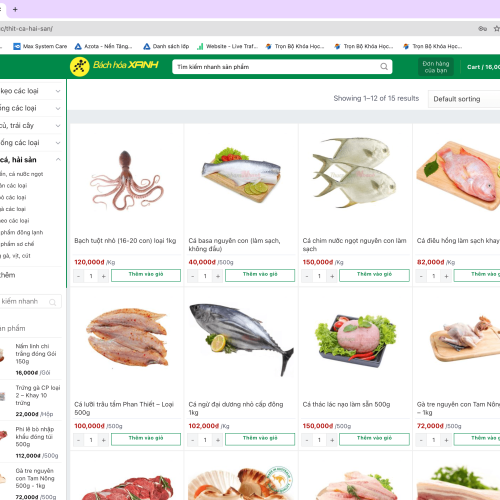This screenshot has width=500, height=500.
Task: Expand the 'ống các loại' fourth category chevron
Action: (x=58, y=143)
